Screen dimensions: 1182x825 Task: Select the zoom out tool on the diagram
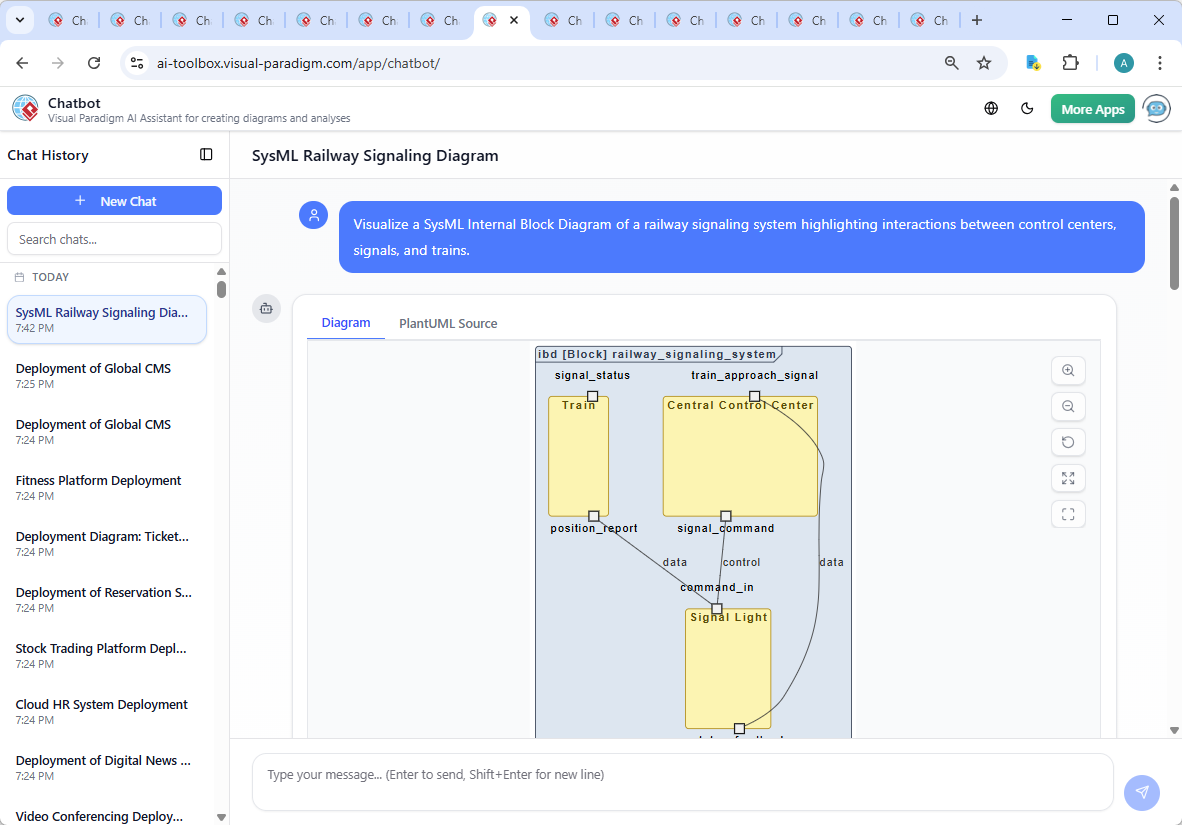point(1068,406)
